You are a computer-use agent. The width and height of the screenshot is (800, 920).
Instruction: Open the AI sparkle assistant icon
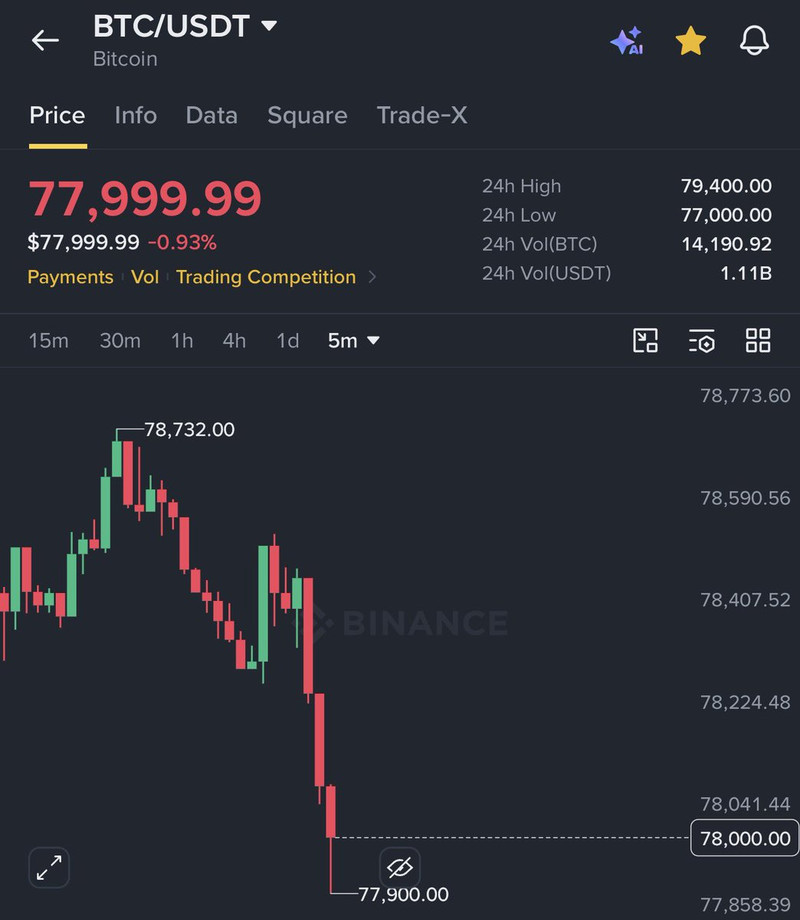coord(627,41)
